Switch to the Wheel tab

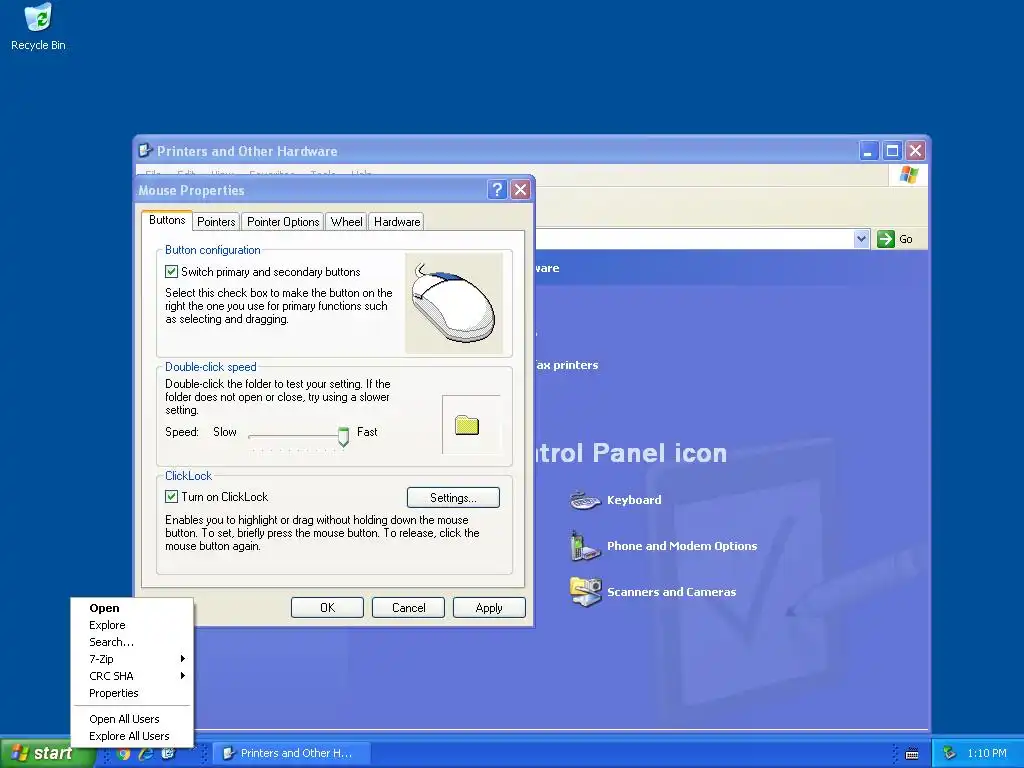point(346,222)
